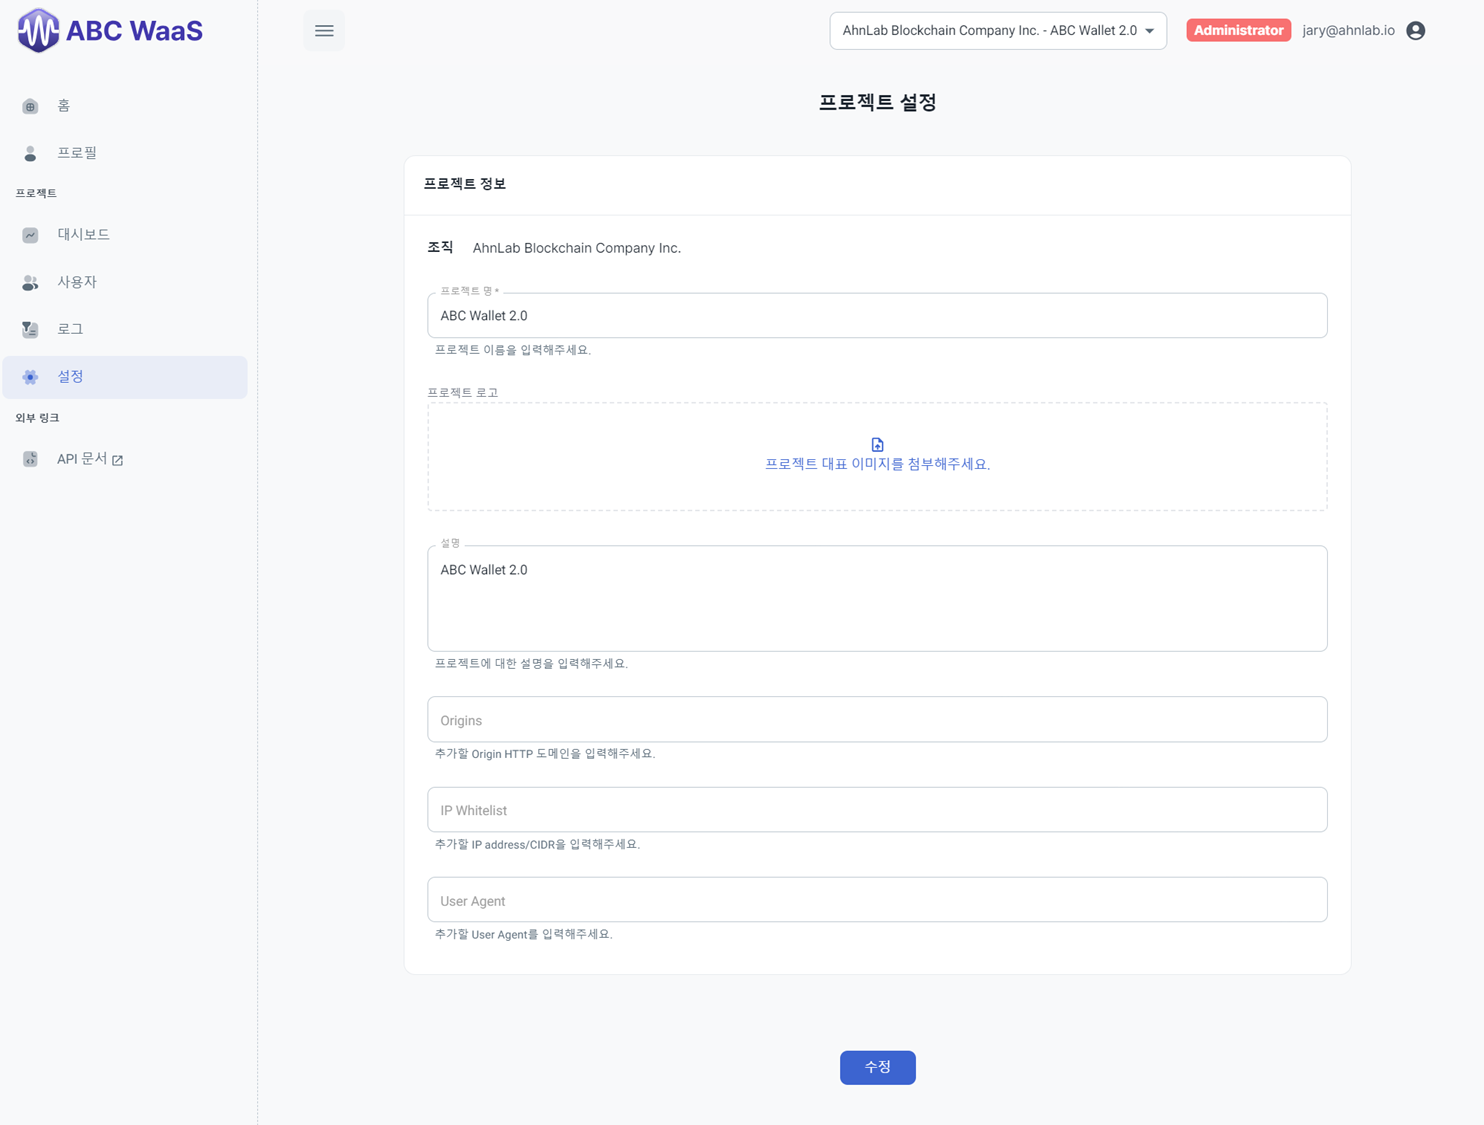The width and height of the screenshot is (1484, 1125).
Task: Click the home sidebar icon
Action: pyautogui.click(x=30, y=106)
